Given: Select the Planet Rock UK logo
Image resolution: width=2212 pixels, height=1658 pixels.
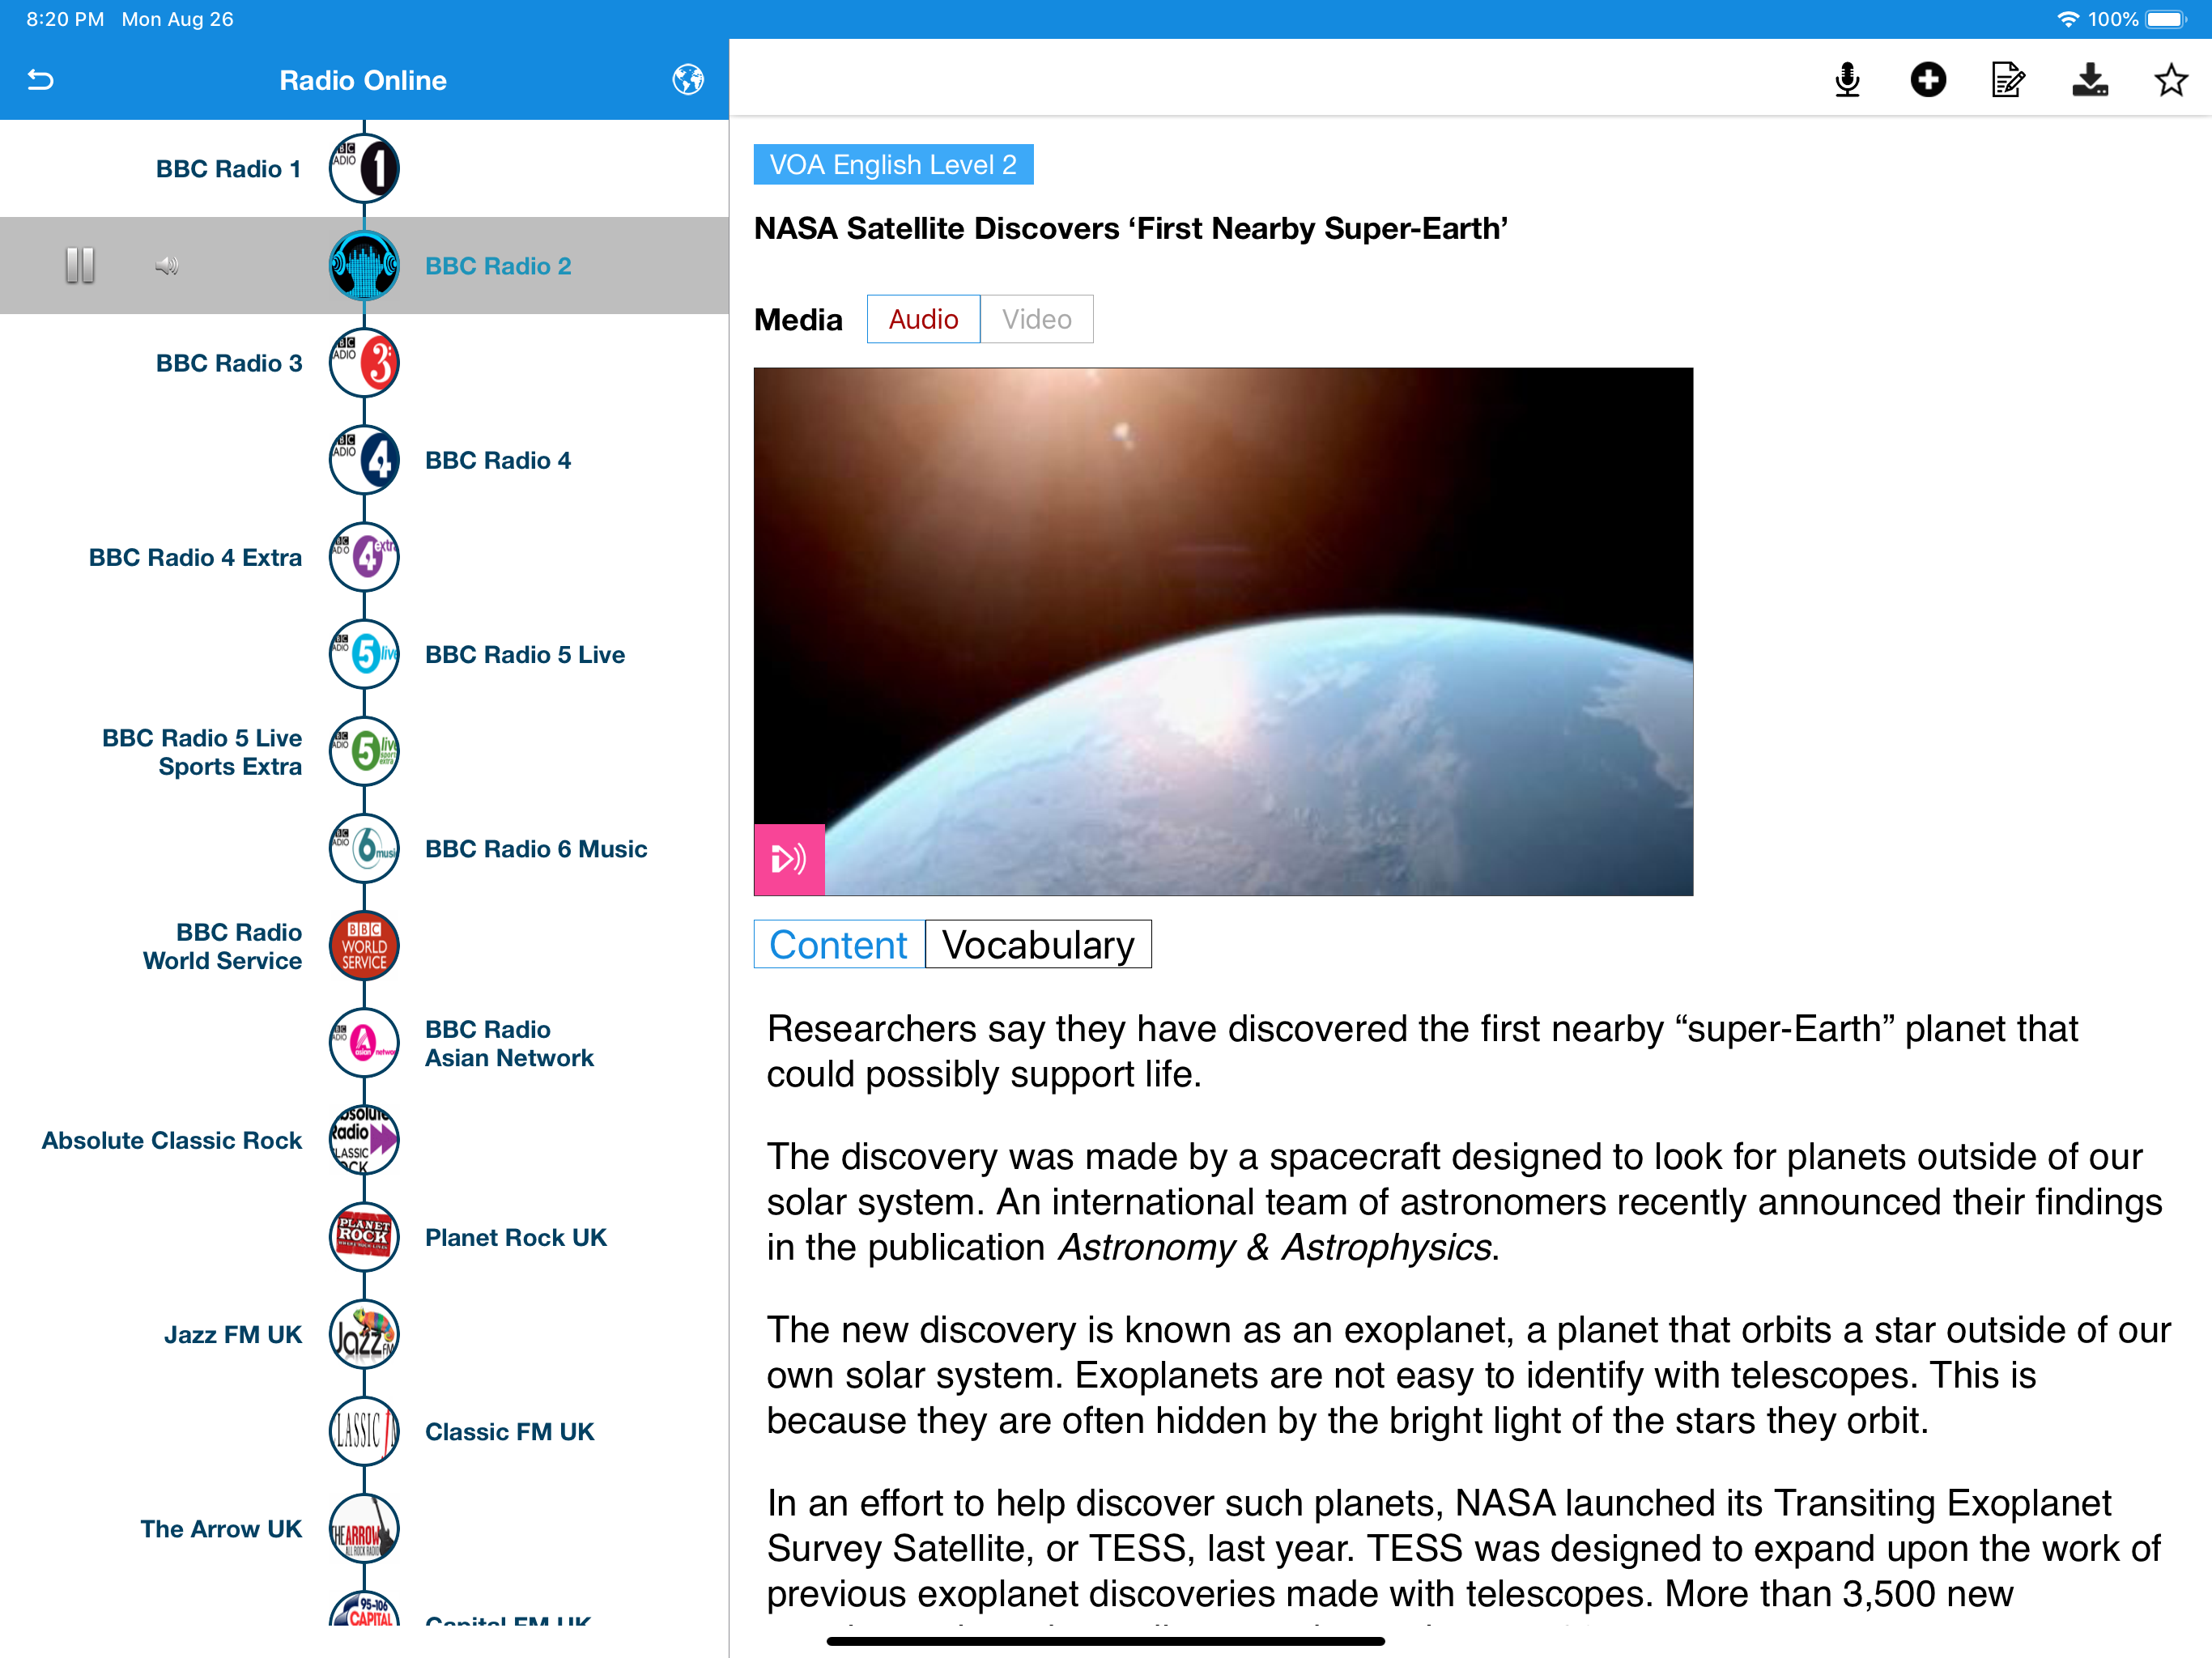Looking at the screenshot, I should tap(364, 1237).
